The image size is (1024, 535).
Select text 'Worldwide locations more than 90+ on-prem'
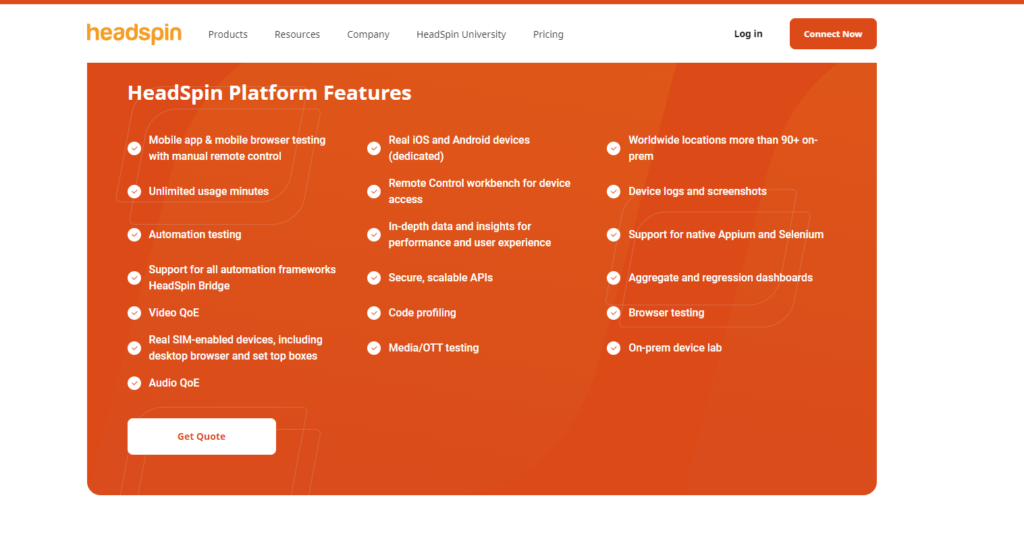[723, 148]
